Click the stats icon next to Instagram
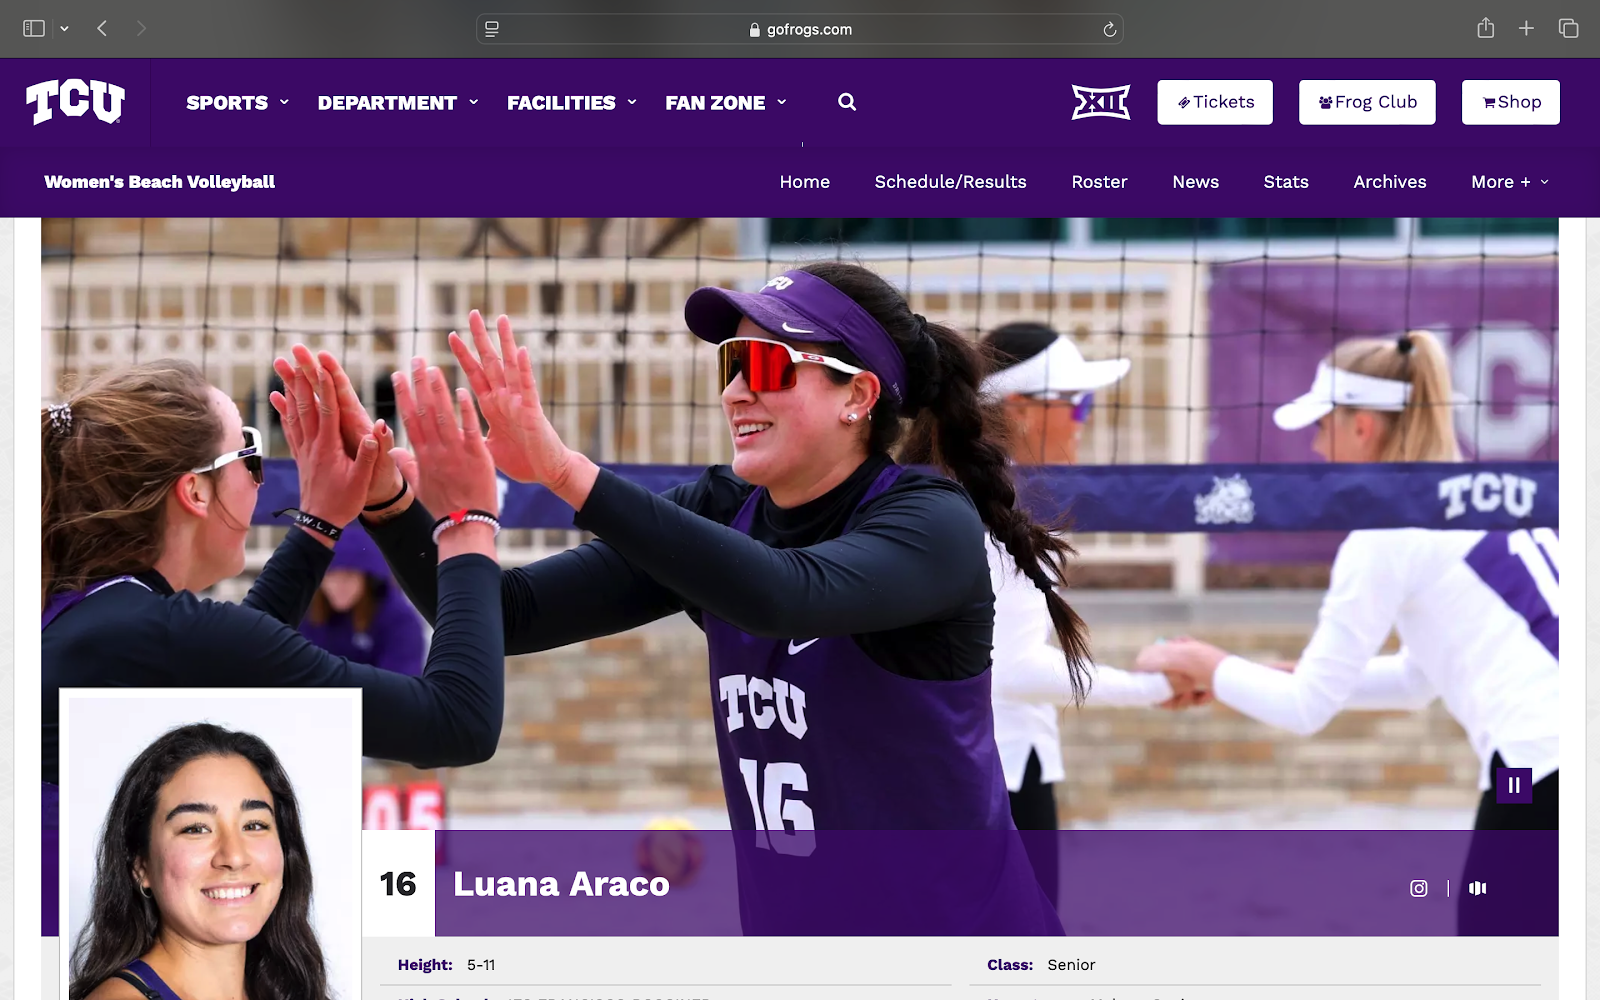This screenshot has width=1600, height=1000. click(1478, 888)
